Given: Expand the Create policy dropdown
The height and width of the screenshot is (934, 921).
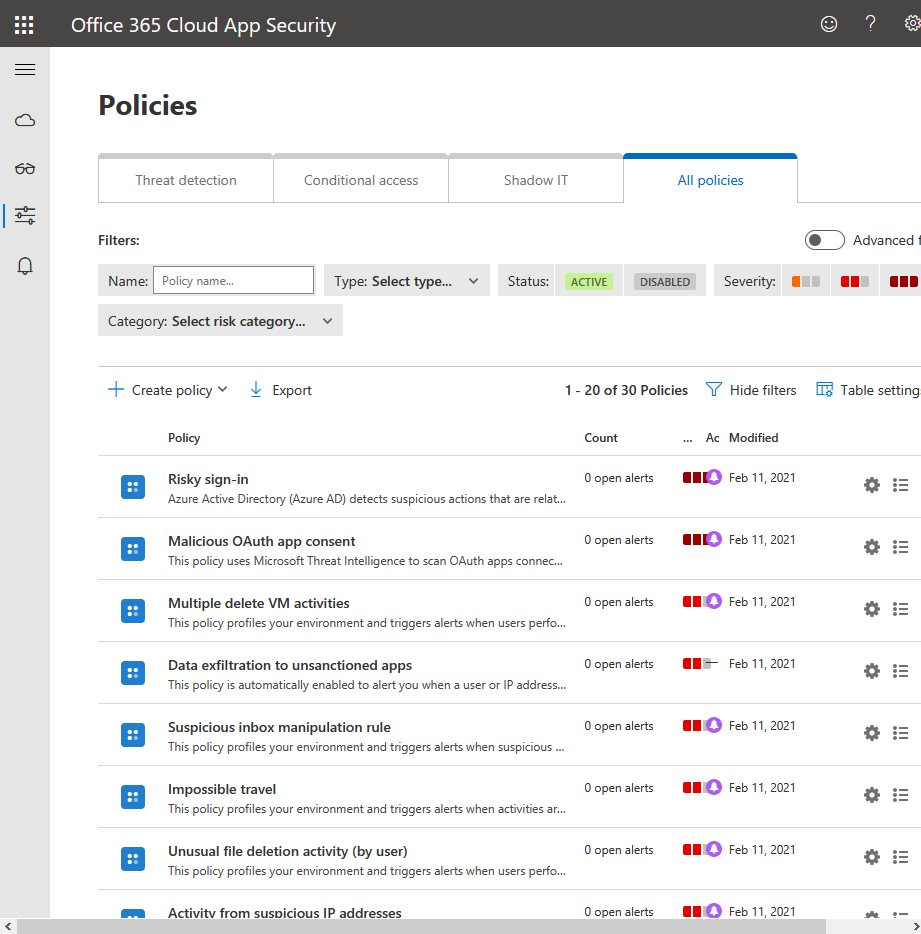Looking at the screenshot, I should click(x=168, y=390).
